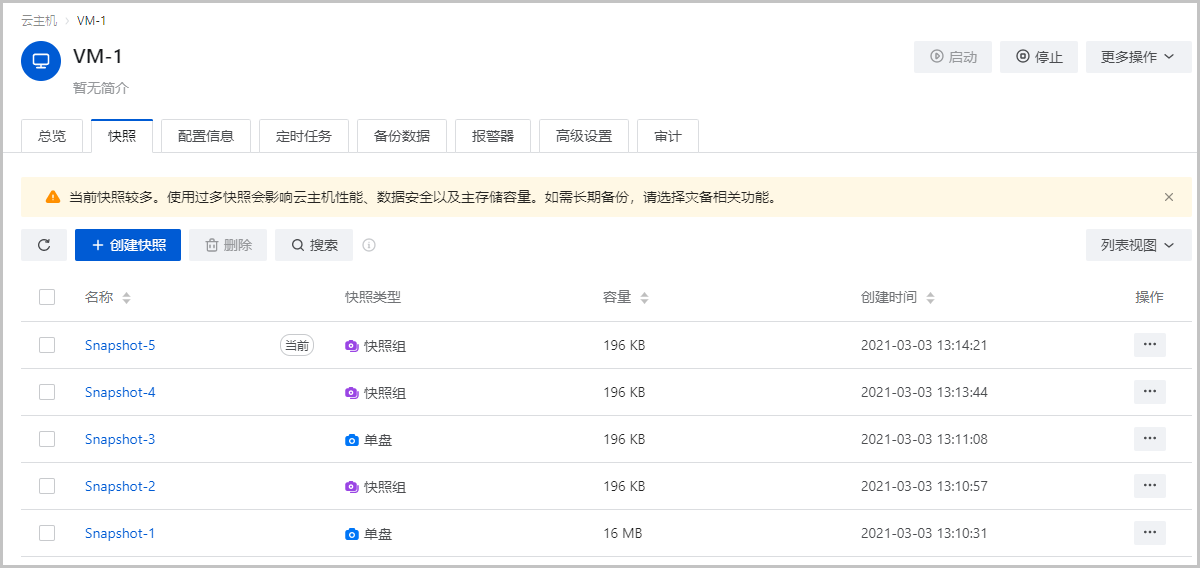The width and height of the screenshot is (1200, 568).
Task: Open the three-dot menu for Snapshot-1
Action: pos(1149,533)
